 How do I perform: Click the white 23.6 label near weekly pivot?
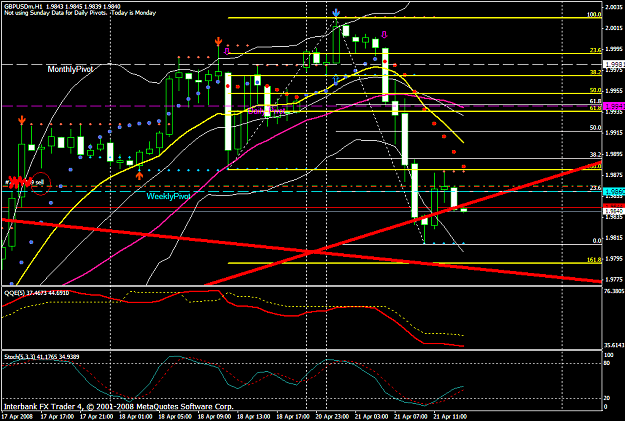pos(596,188)
